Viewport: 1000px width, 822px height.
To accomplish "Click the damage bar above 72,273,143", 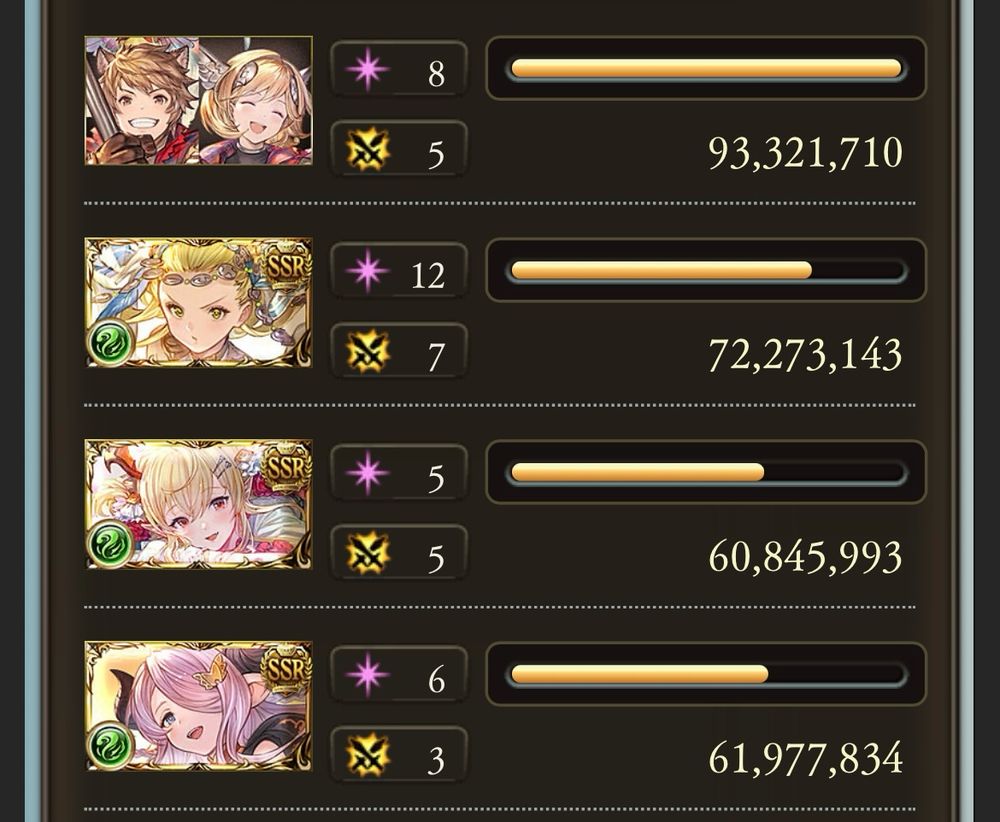I will pyautogui.click(x=706, y=270).
